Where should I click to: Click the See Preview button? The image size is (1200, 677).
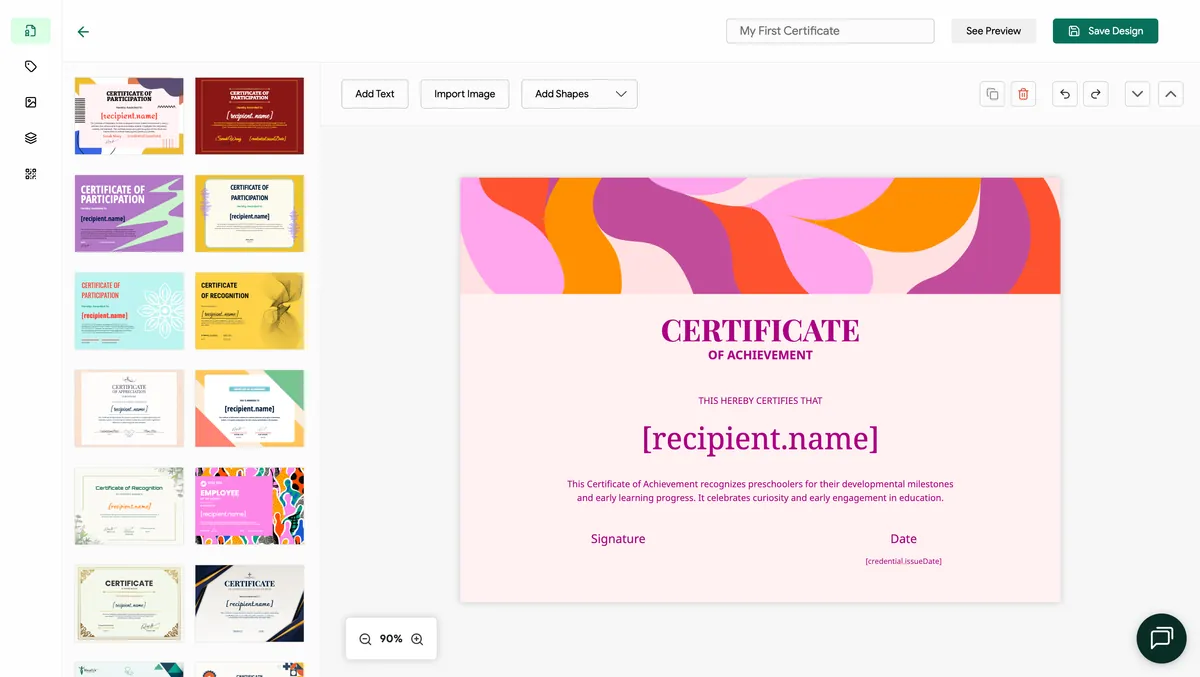[993, 31]
